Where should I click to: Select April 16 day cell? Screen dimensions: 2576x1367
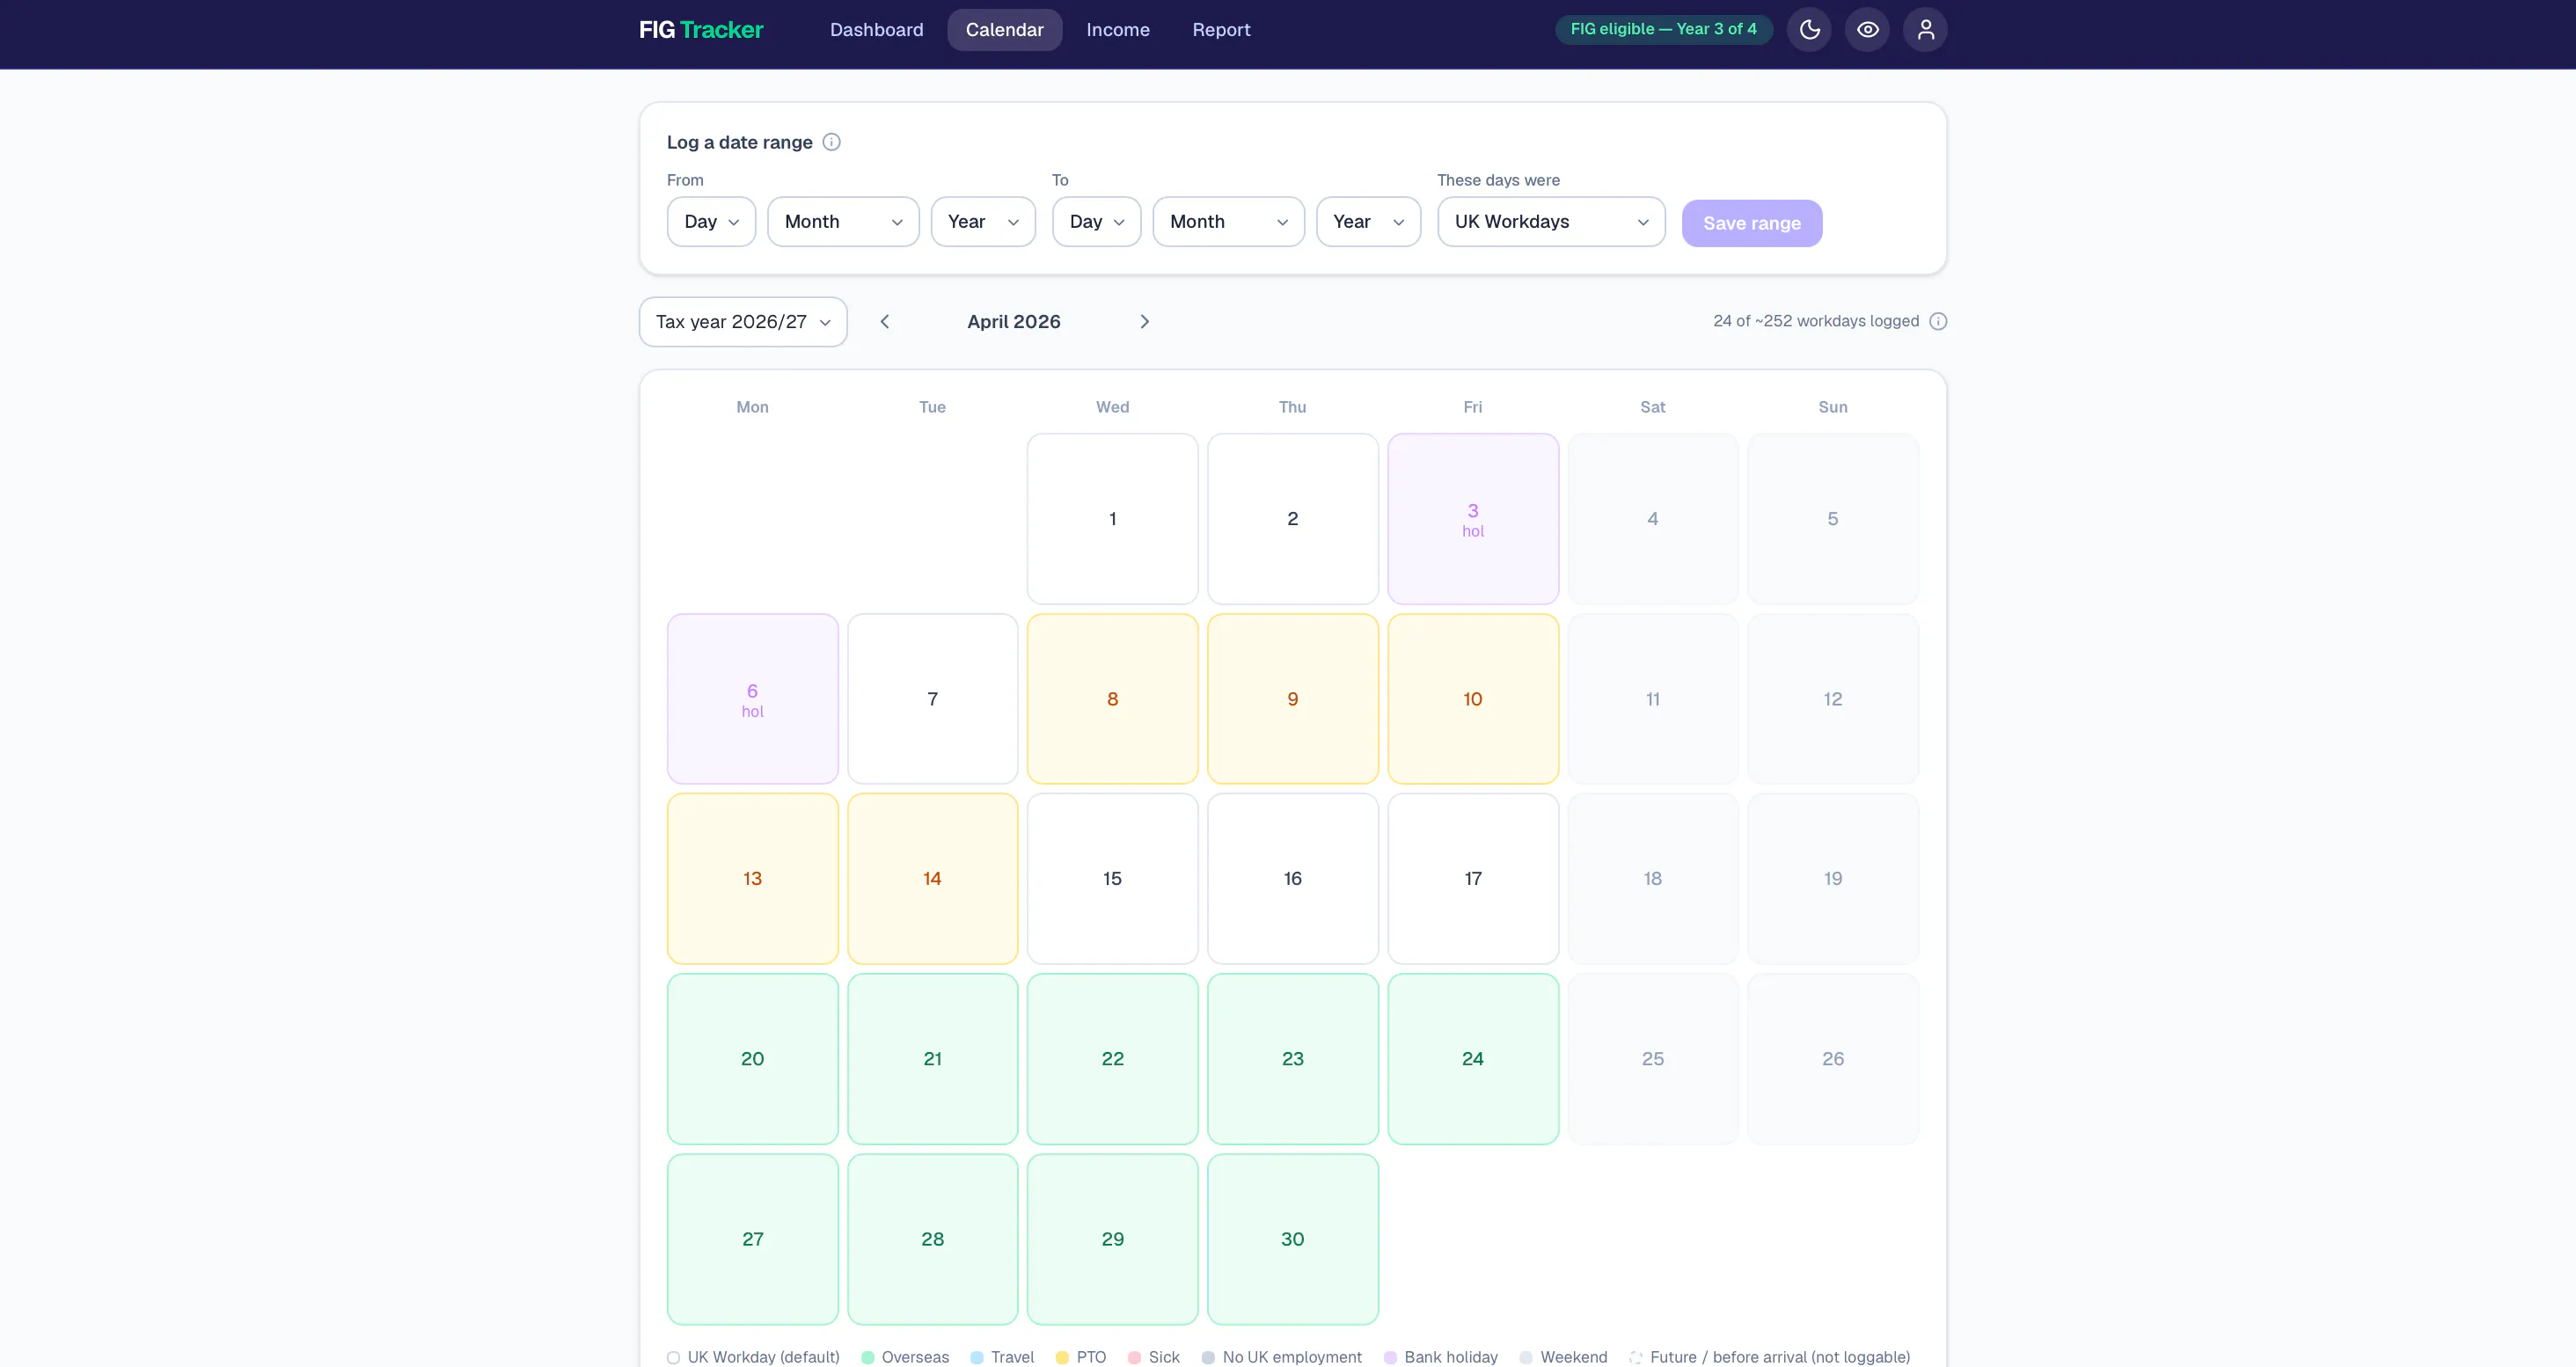tap(1292, 879)
